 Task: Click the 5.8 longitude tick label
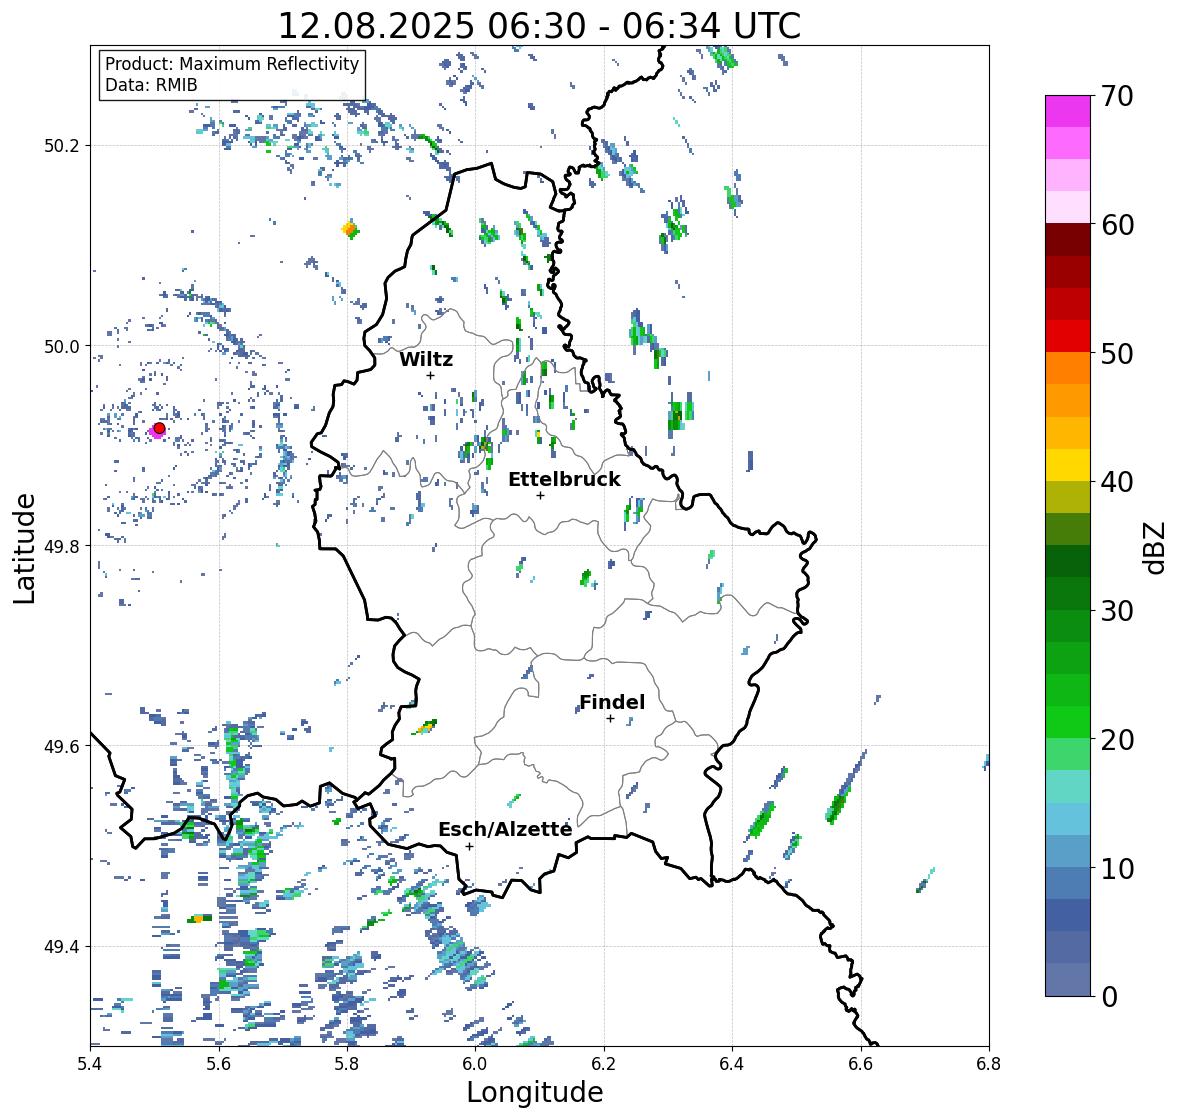pos(347,1063)
